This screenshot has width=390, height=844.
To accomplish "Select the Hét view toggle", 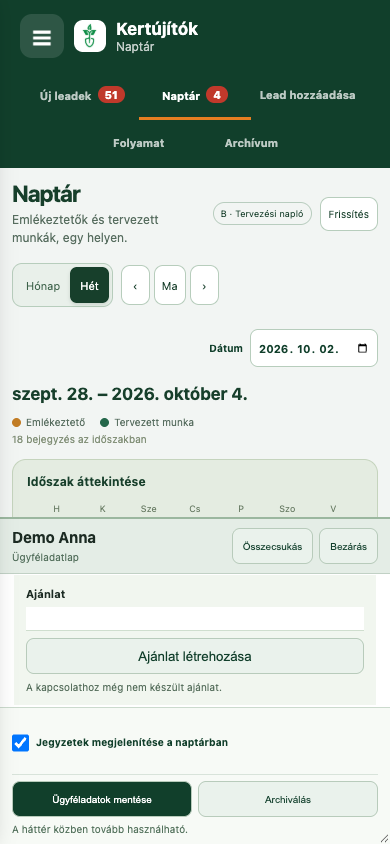I will (x=89, y=286).
